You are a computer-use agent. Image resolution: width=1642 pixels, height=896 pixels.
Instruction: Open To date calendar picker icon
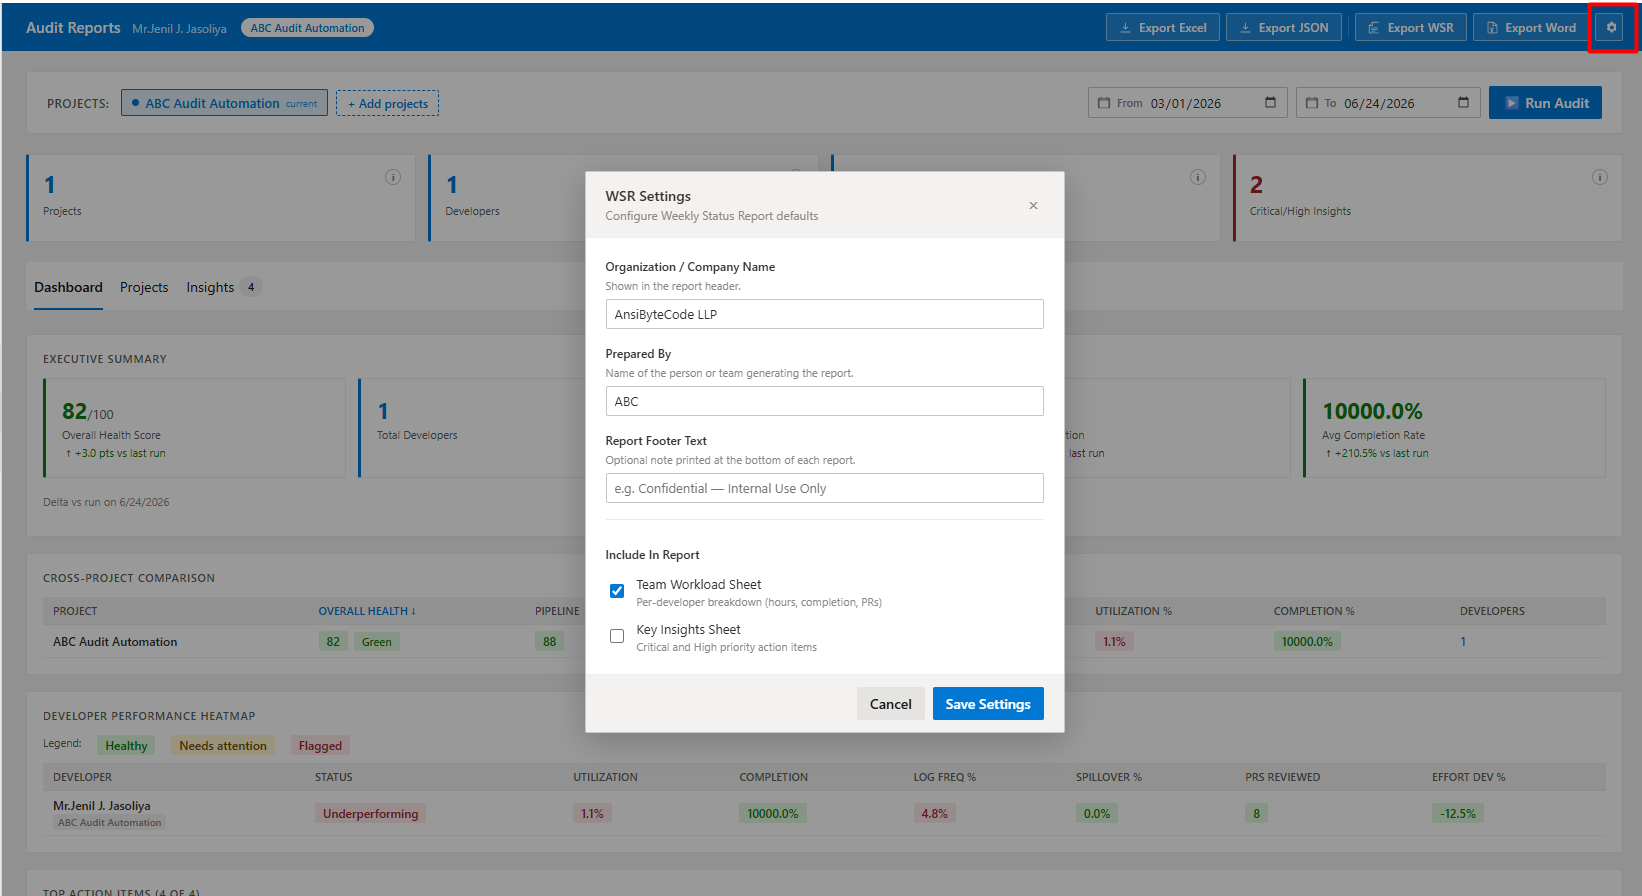click(1463, 103)
